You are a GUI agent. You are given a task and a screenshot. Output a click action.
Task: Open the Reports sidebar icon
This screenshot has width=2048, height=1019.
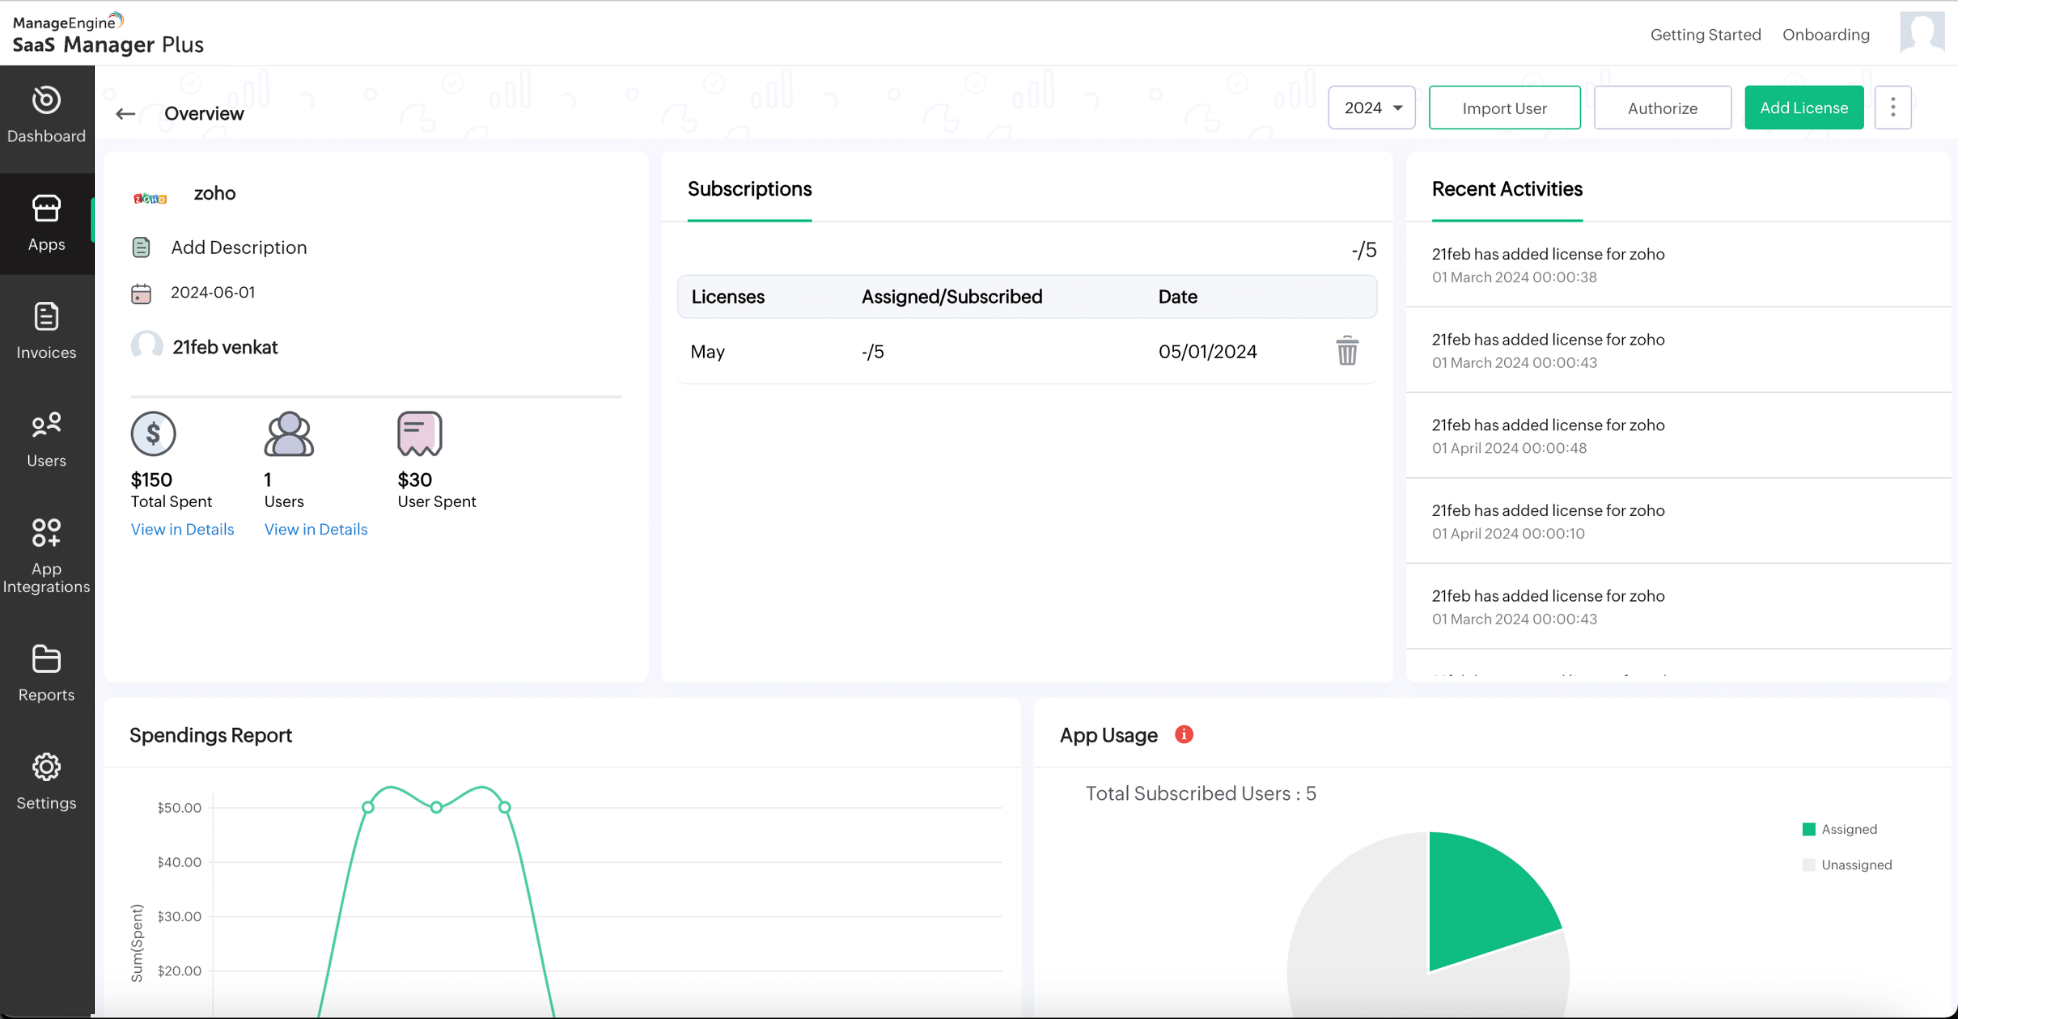coord(46,659)
